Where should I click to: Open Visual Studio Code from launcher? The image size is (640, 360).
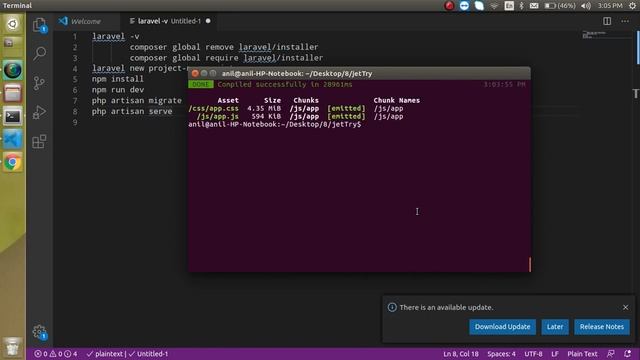(x=13, y=139)
